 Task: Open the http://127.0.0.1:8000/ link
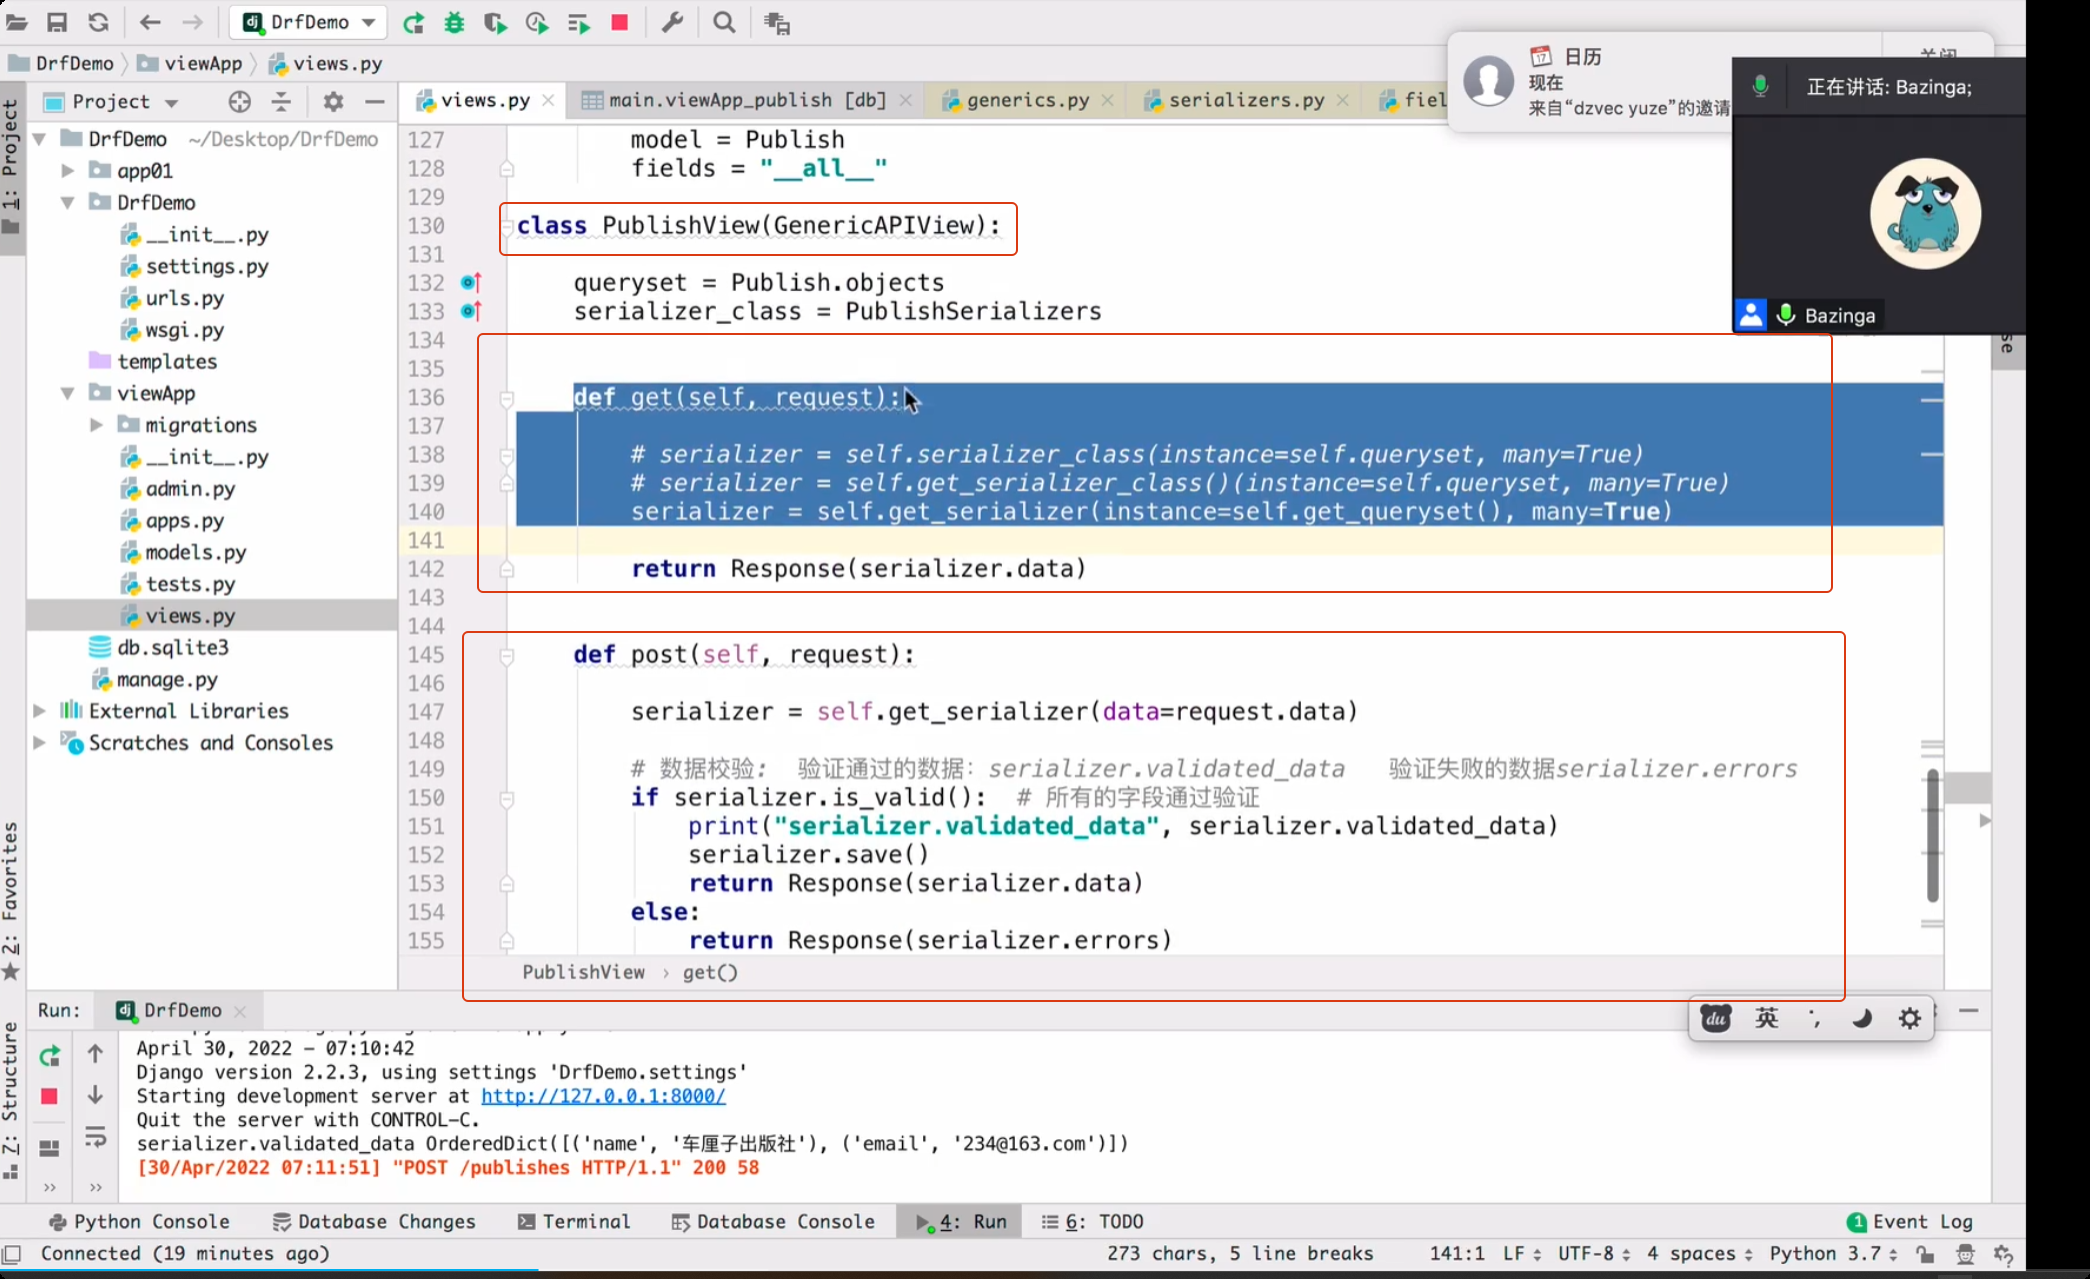603,1096
